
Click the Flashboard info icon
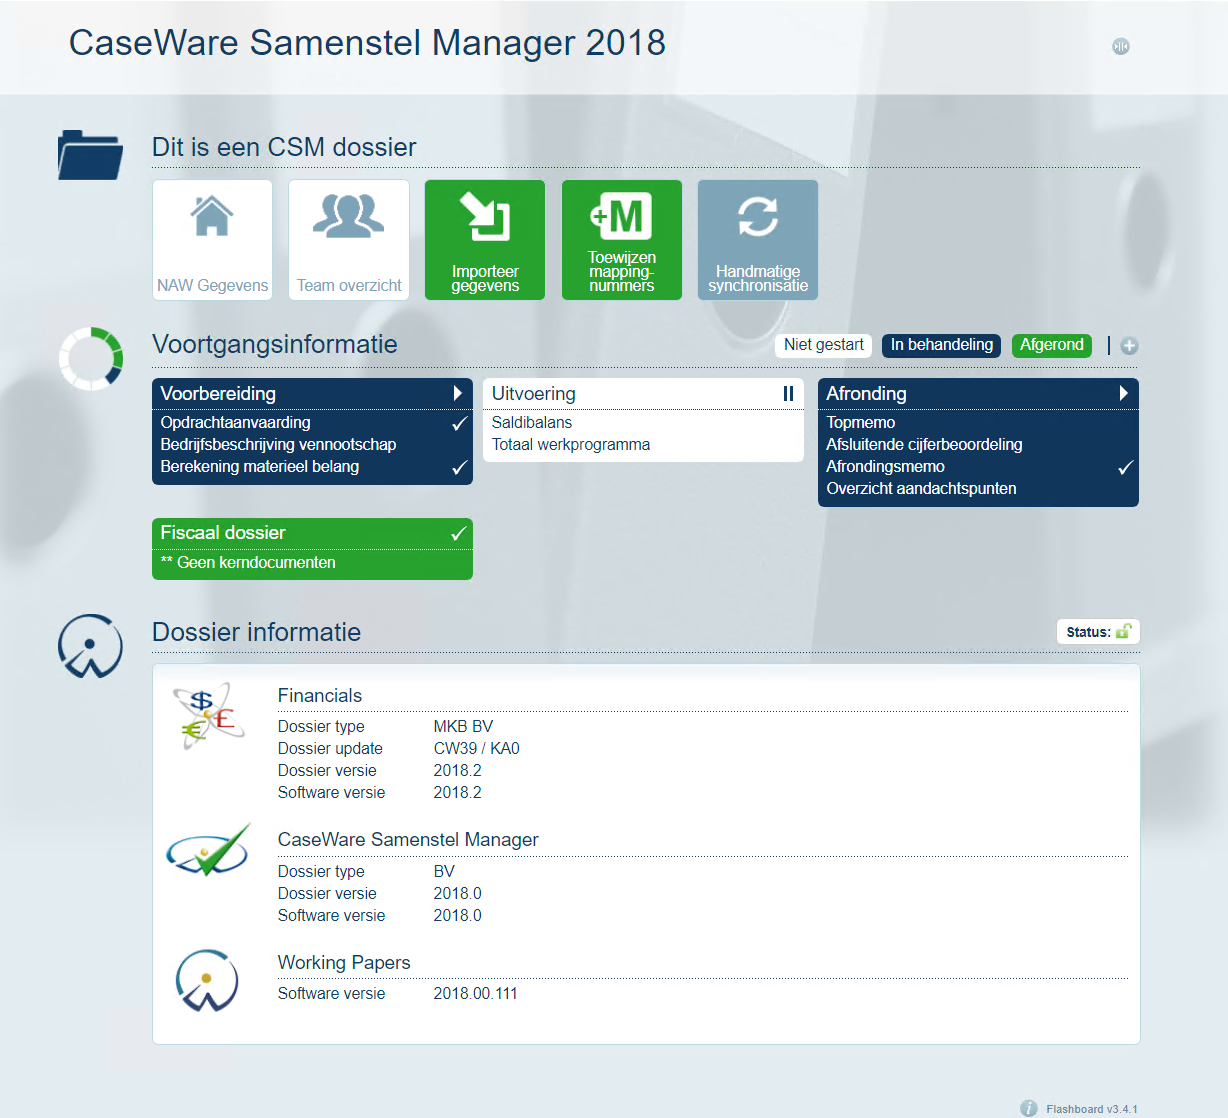click(1029, 1108)
